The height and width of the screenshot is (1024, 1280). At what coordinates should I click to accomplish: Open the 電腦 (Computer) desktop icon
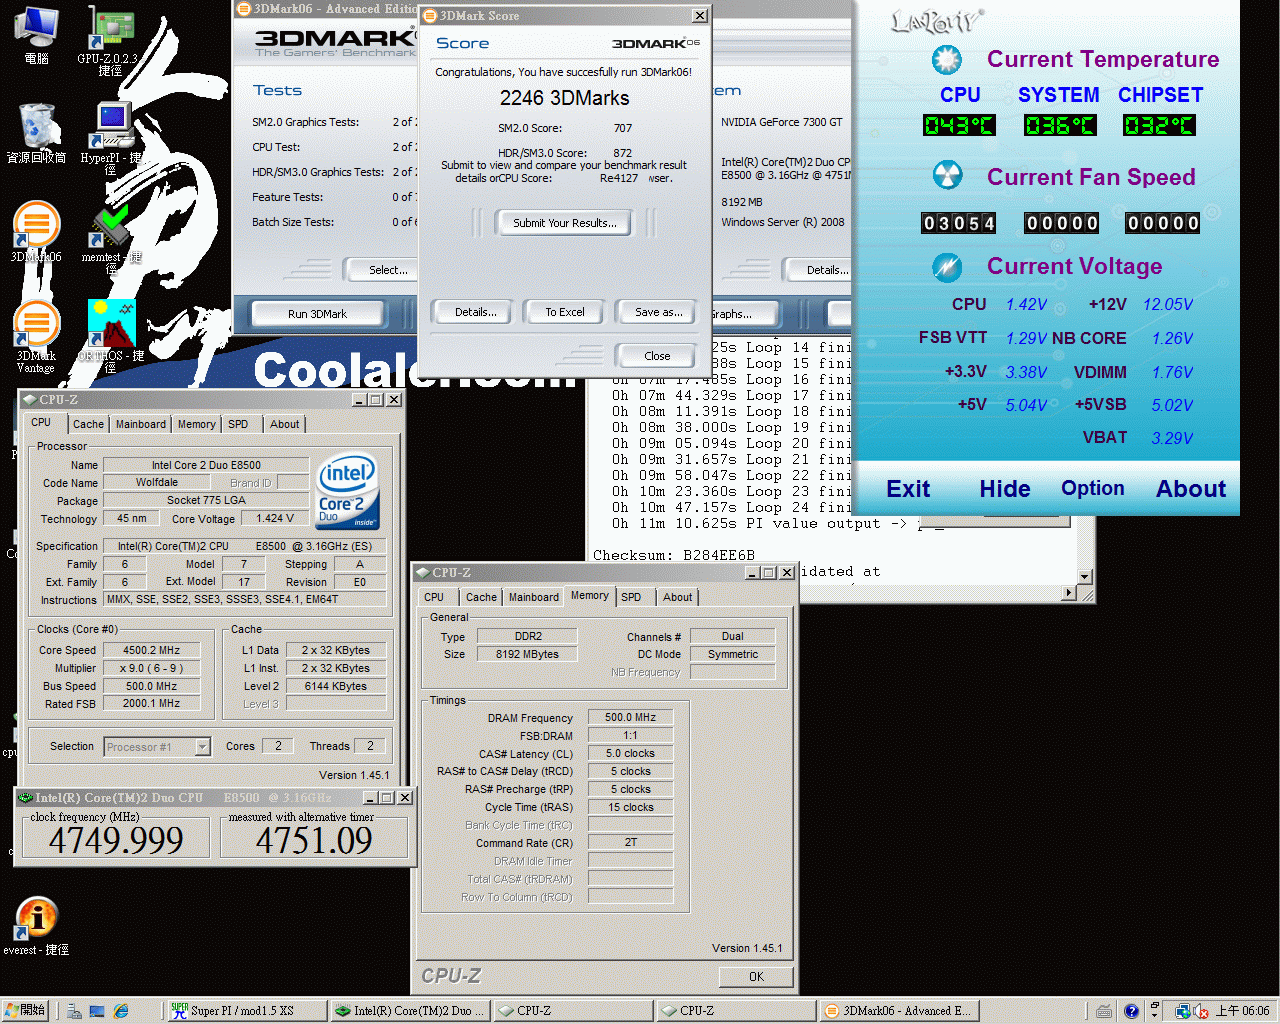[x=37, y=34]
